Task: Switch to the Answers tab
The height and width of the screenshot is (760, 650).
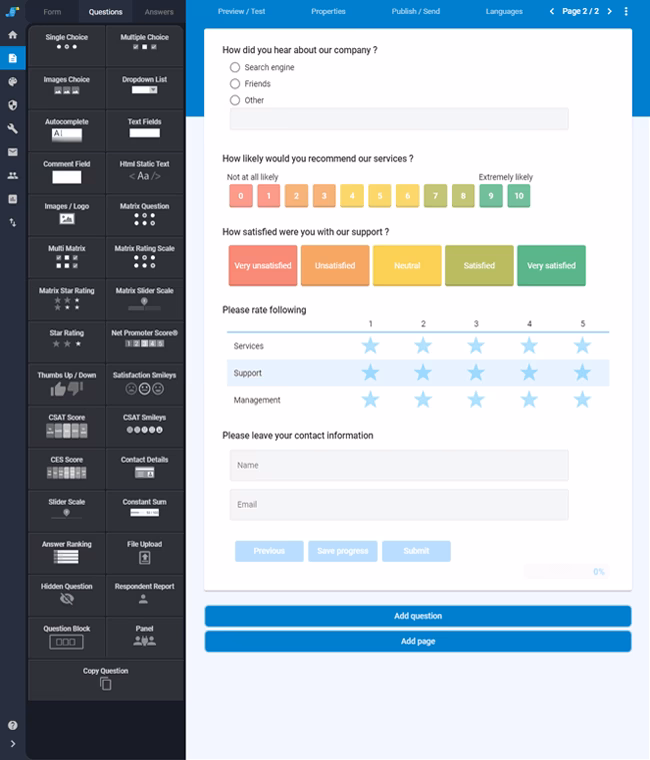Action: 159,12
